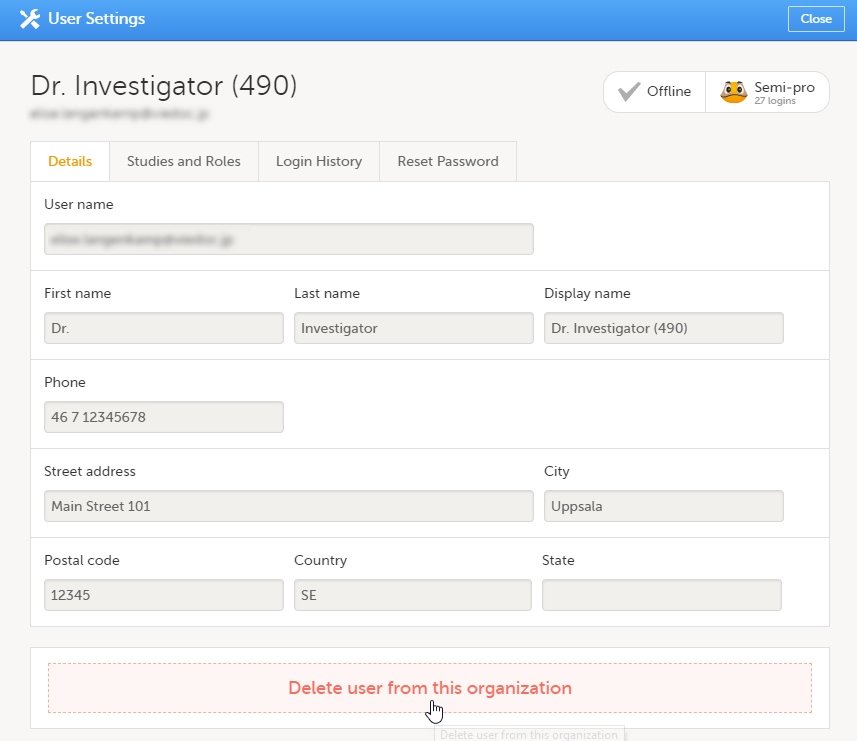
Task: Select the First name field containing Dr.
Action: (163, 328)
